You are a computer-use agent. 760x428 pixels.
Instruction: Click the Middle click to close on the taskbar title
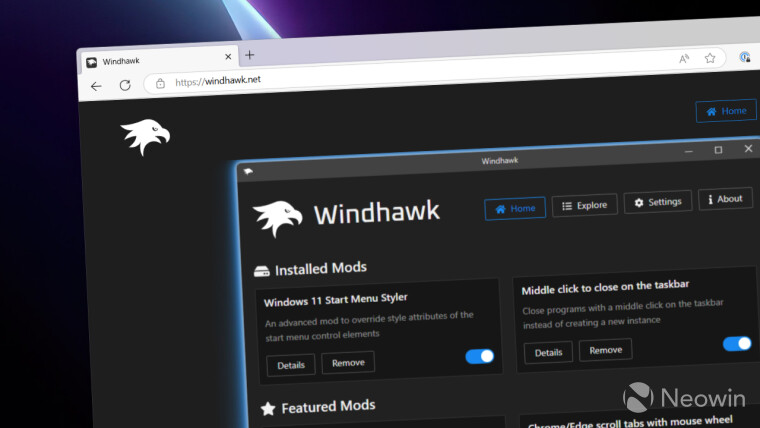[x=605, y=287]
